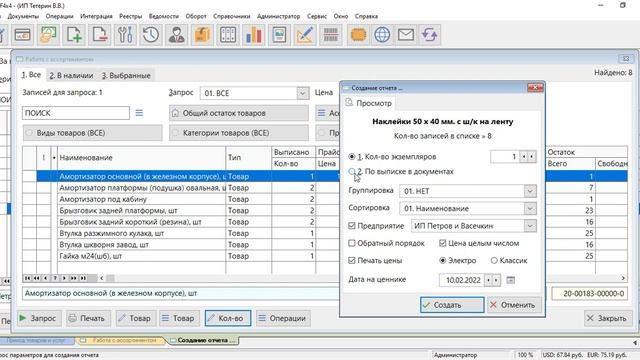Viewport: 640px width, 360px height.
Task: Click the date field 10.02.2022
Action: coord(462,280)
